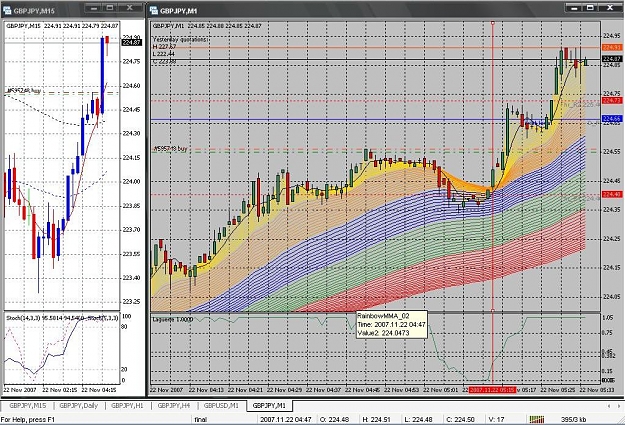Maximize the GBPJPY,M15 chart window
625x425 pixels.
pyautogui.click(x=110, y=8)
